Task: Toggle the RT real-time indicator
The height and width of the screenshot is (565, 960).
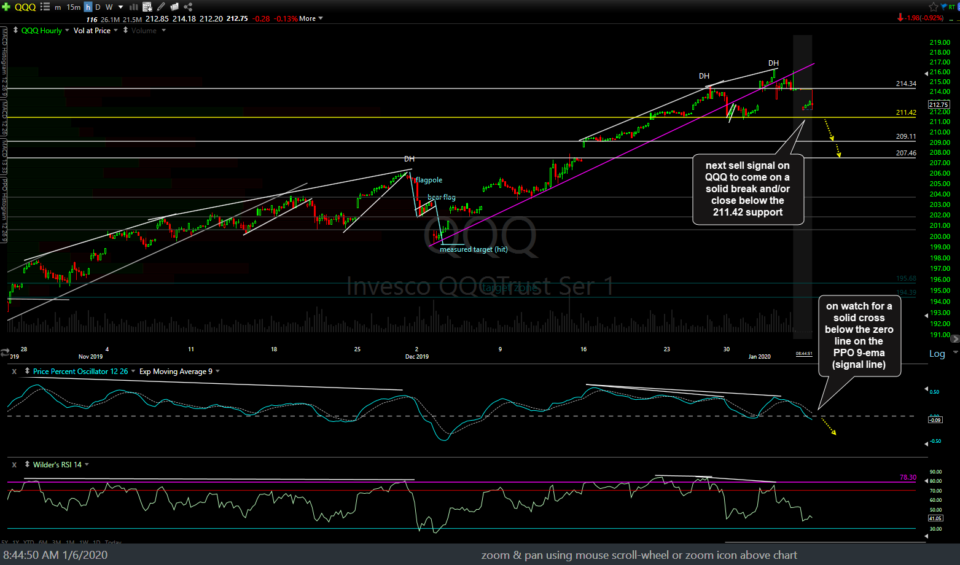Action: (954, 7)
